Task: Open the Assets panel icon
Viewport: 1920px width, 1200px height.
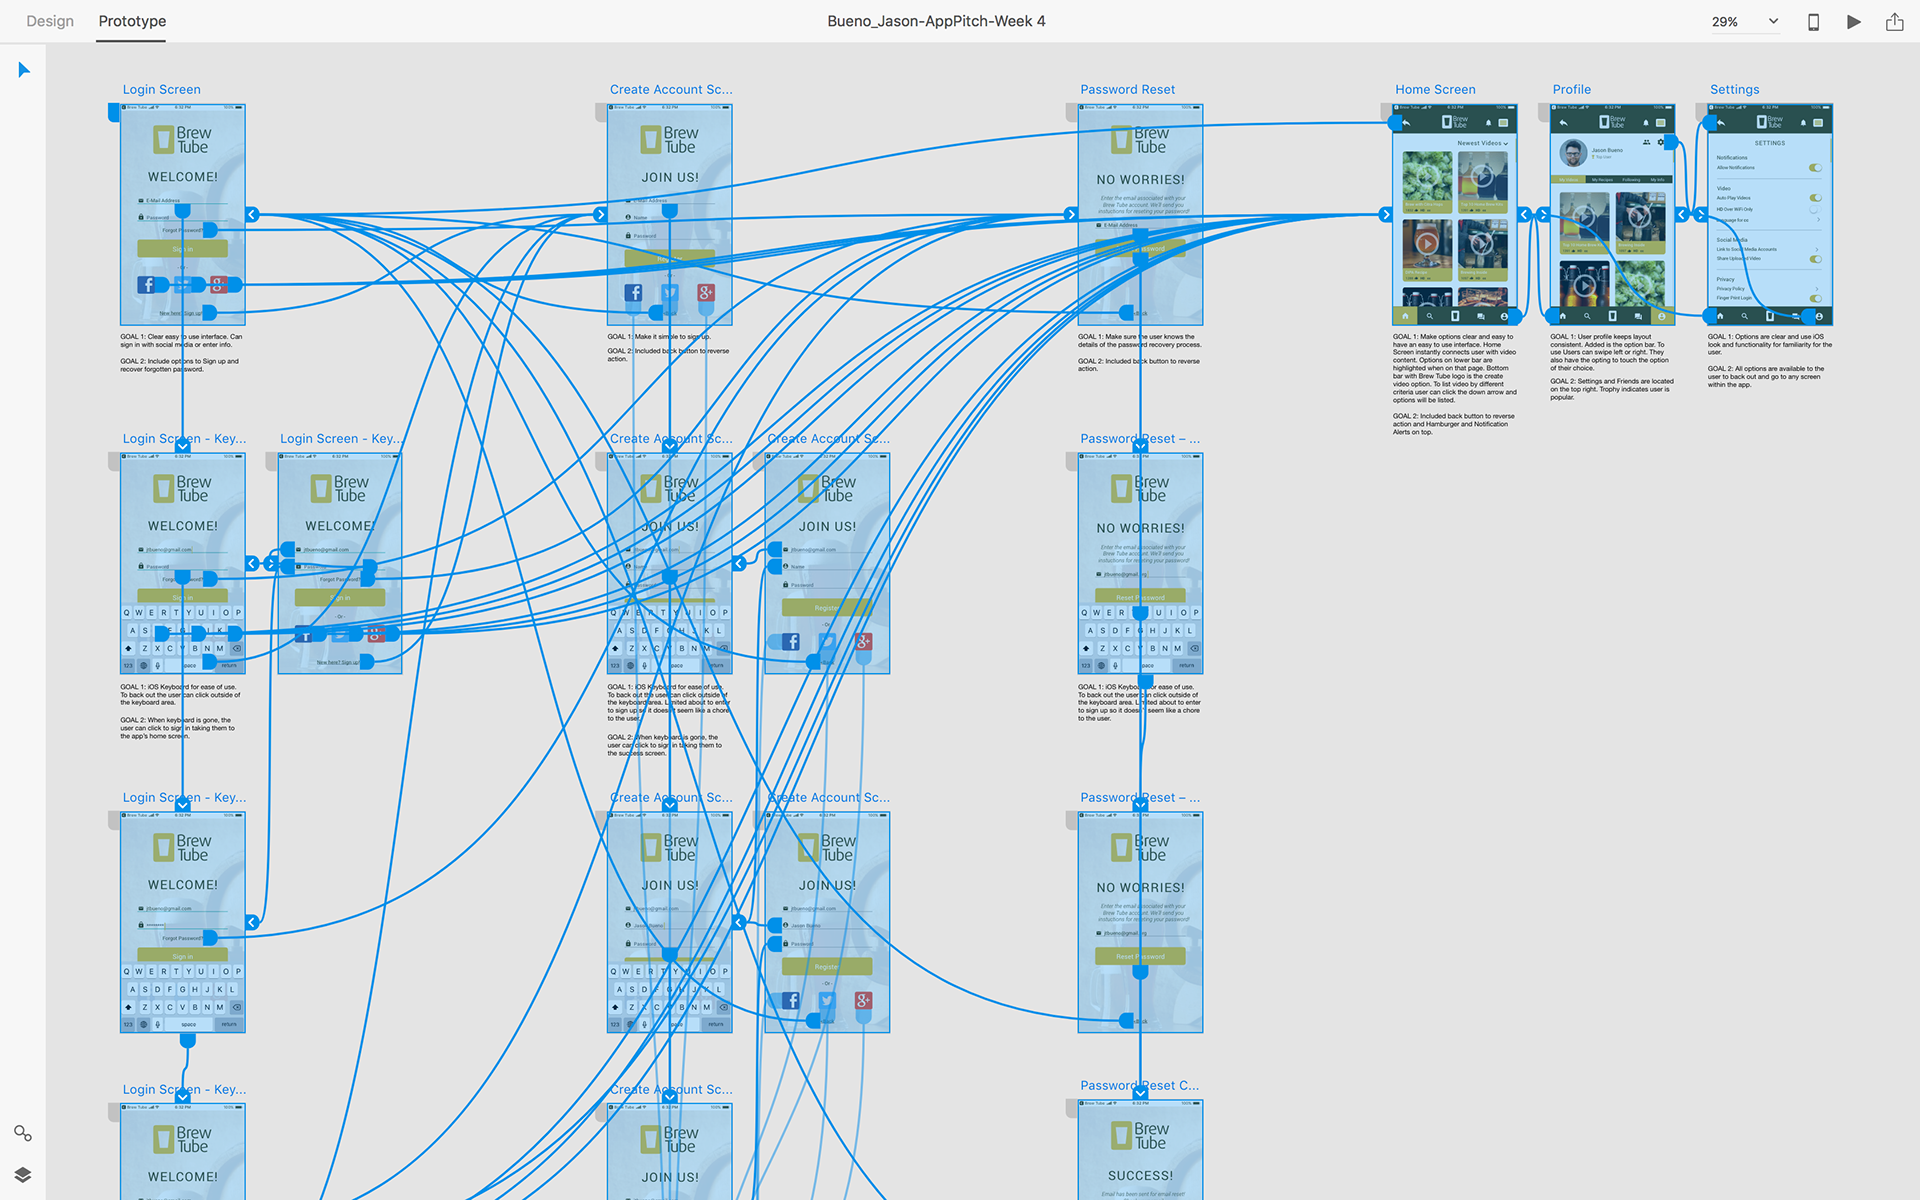Action: coord(22,1133)
